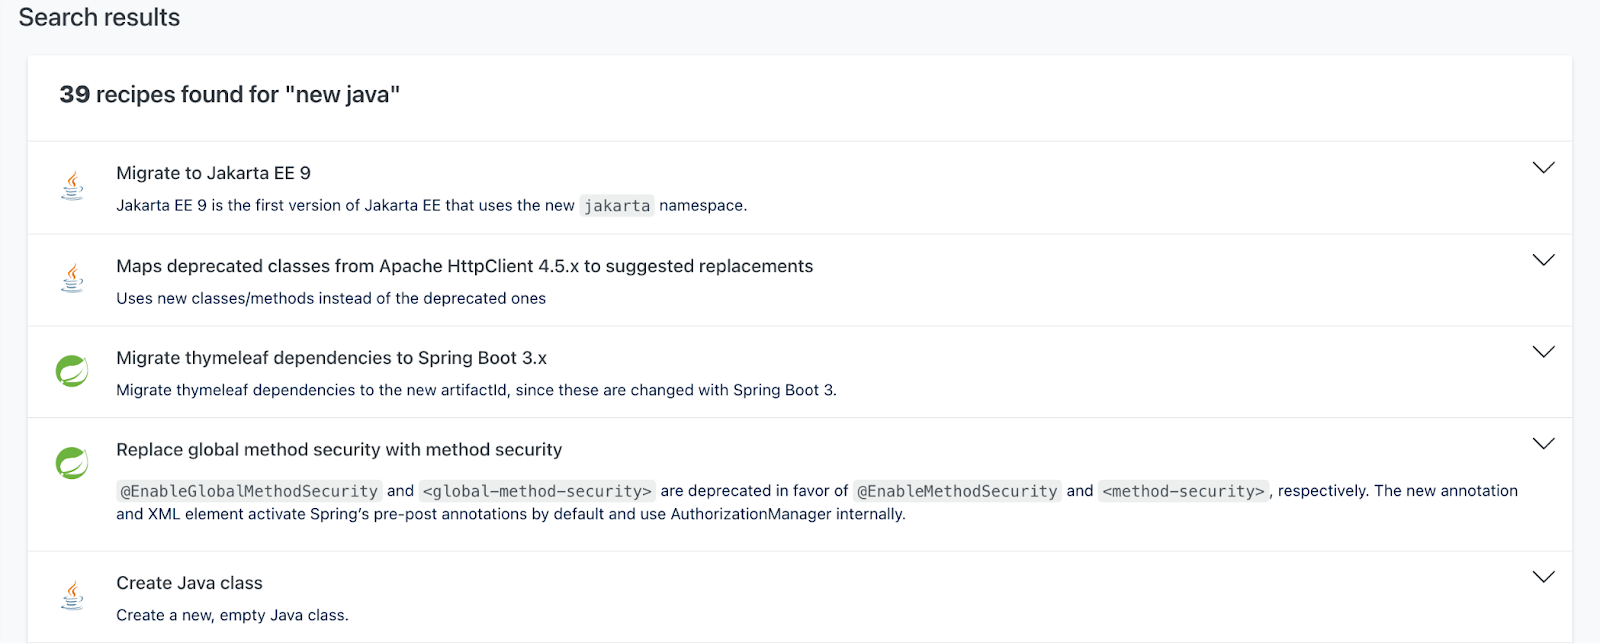Click description Uses new classes/methods instead of deprecated
The image size is (1600, 644).
(x=331, y=298)
